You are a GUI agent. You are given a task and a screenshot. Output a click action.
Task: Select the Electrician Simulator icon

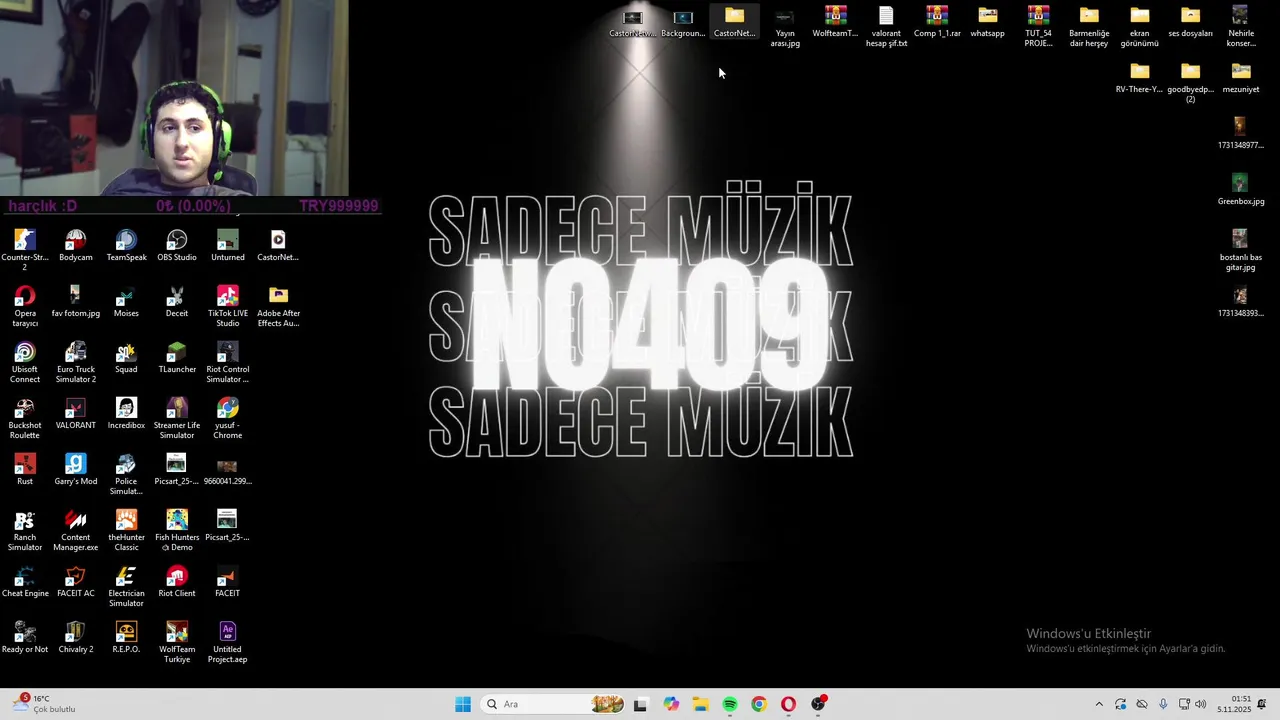[x=126, y=586]
